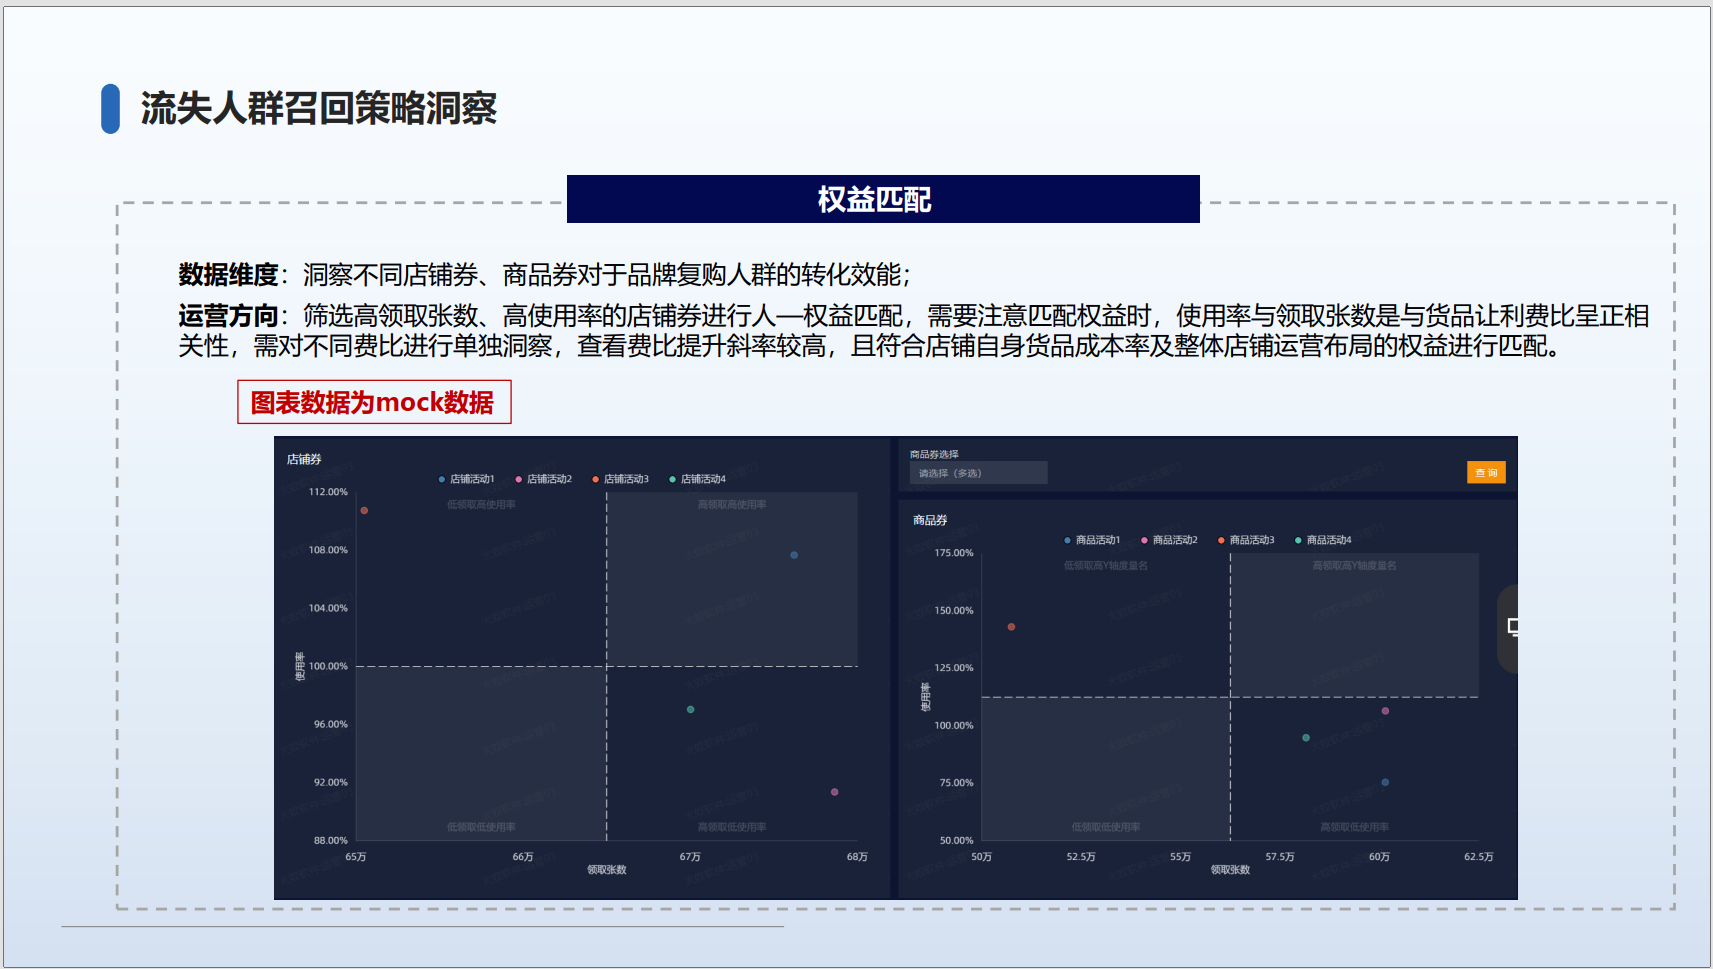Select the blue point in 店铺券 高领取高使用率 quadrant
The height and width of the screenshot is (969, 1713).
point(794,555)
